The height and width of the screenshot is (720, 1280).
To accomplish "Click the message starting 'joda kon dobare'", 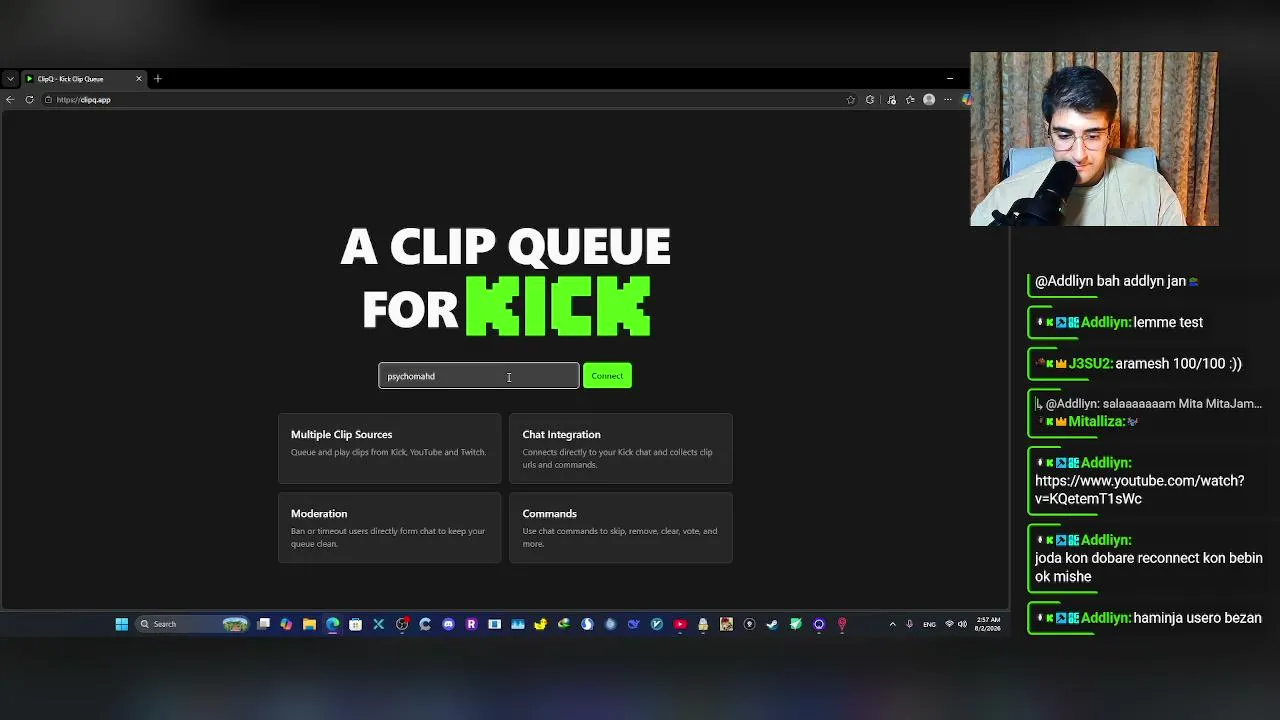I will pyautogui.click(x=1149, y=567).
